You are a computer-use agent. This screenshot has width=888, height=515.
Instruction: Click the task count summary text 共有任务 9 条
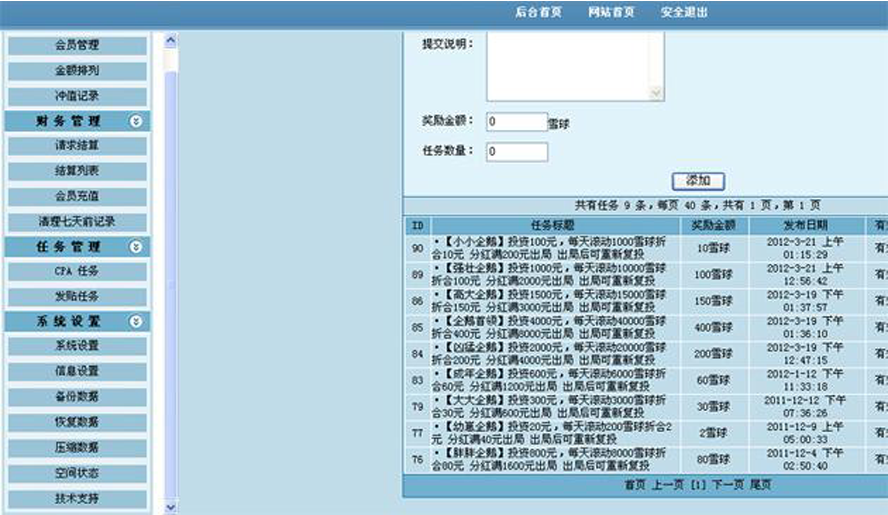coord(610,205)
